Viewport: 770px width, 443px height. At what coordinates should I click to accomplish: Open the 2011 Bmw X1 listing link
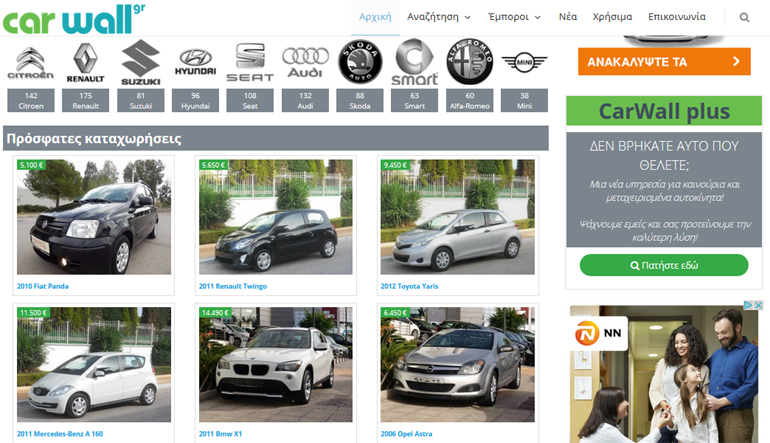click(x=221, y=434)
